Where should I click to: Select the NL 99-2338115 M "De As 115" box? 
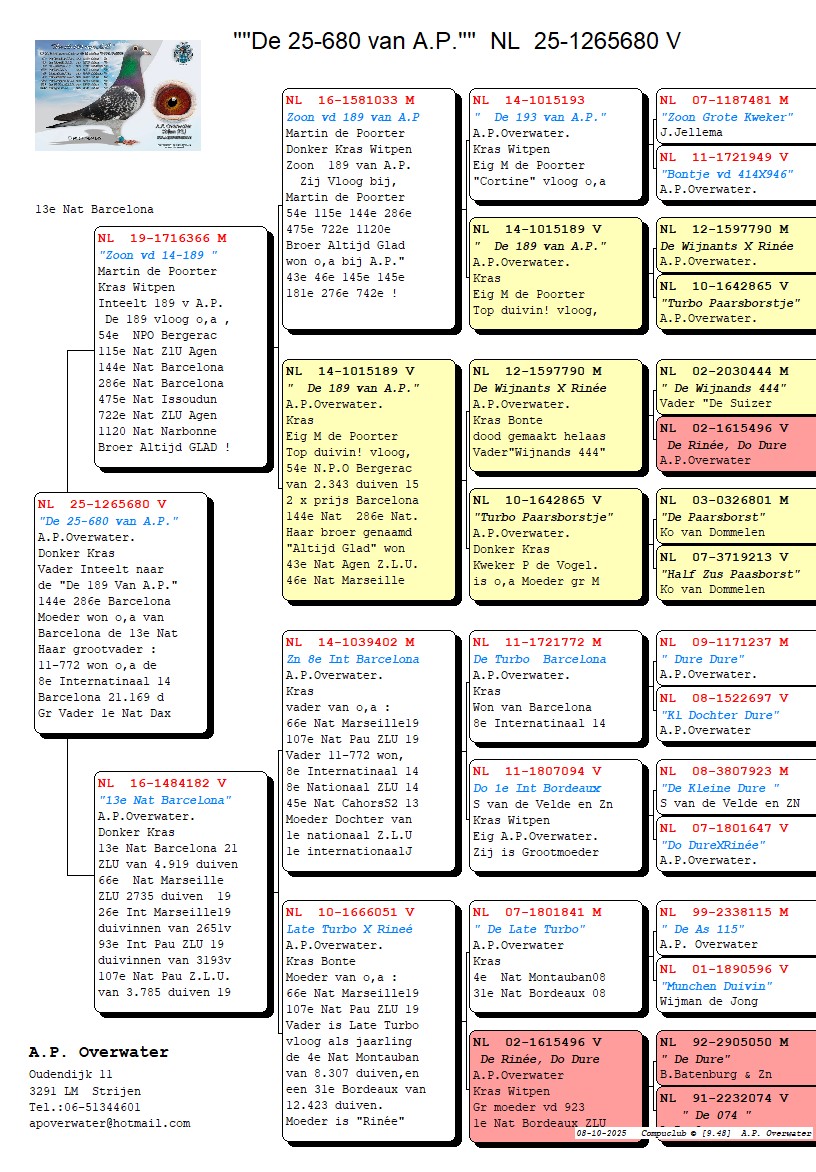point(733,927)
